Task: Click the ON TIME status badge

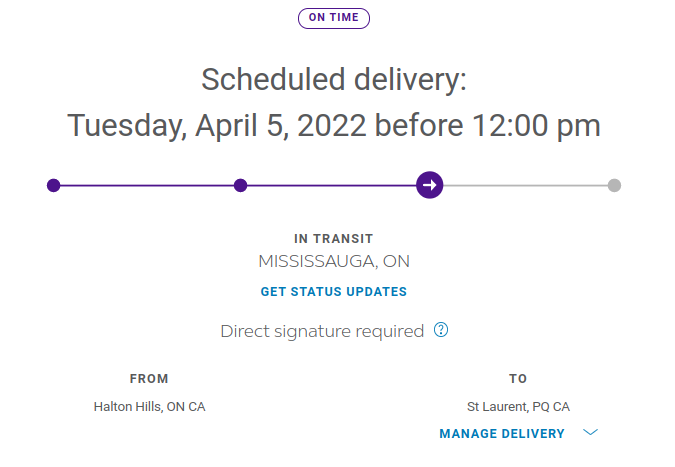Action: tap(334, 18)
